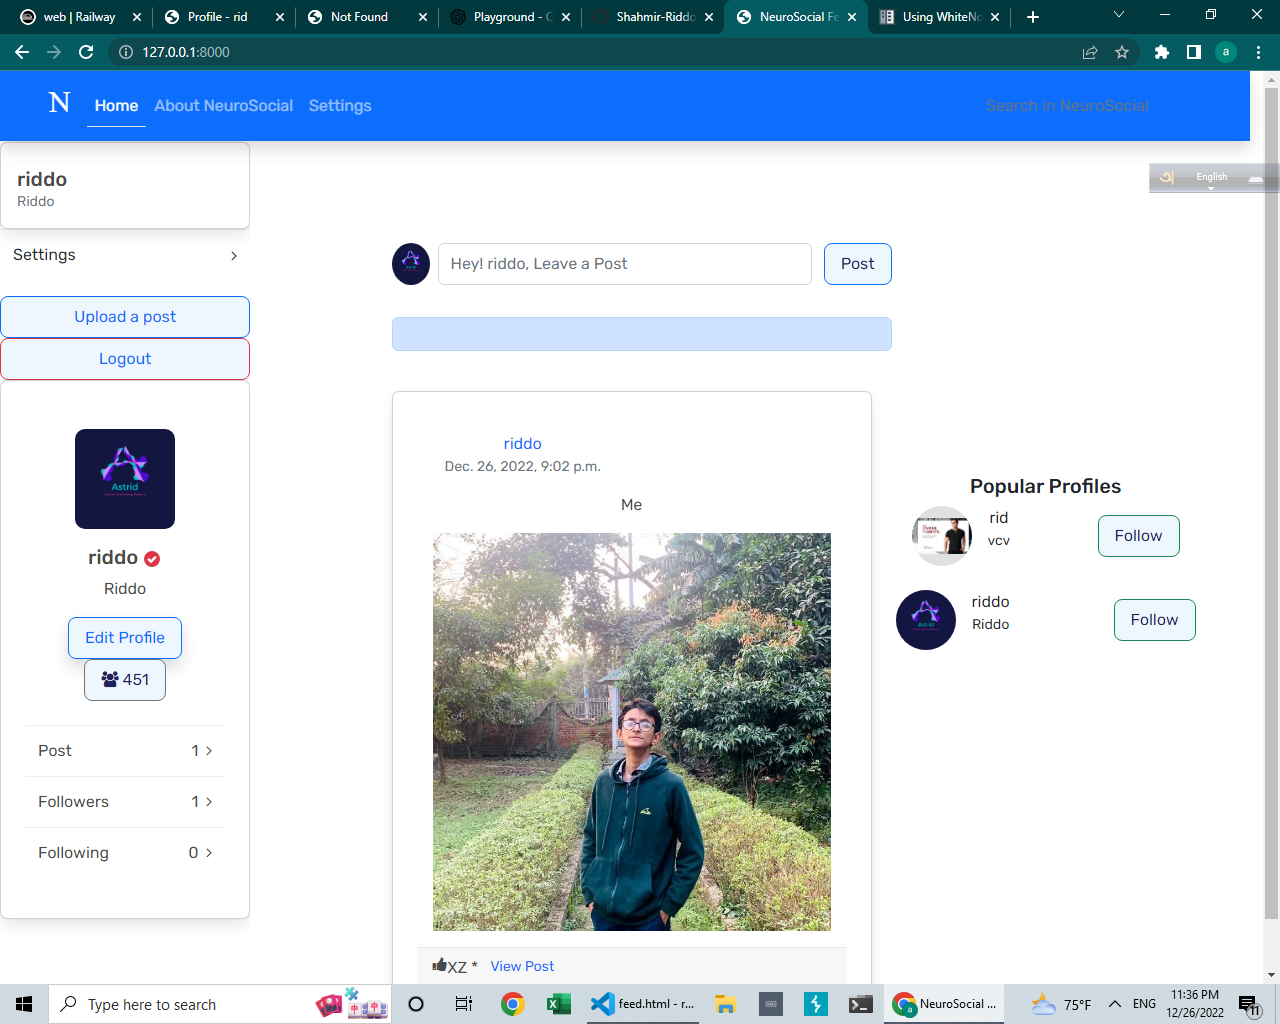
Task: Toggle the browser side panel icon
Action: click(1194, 52)
